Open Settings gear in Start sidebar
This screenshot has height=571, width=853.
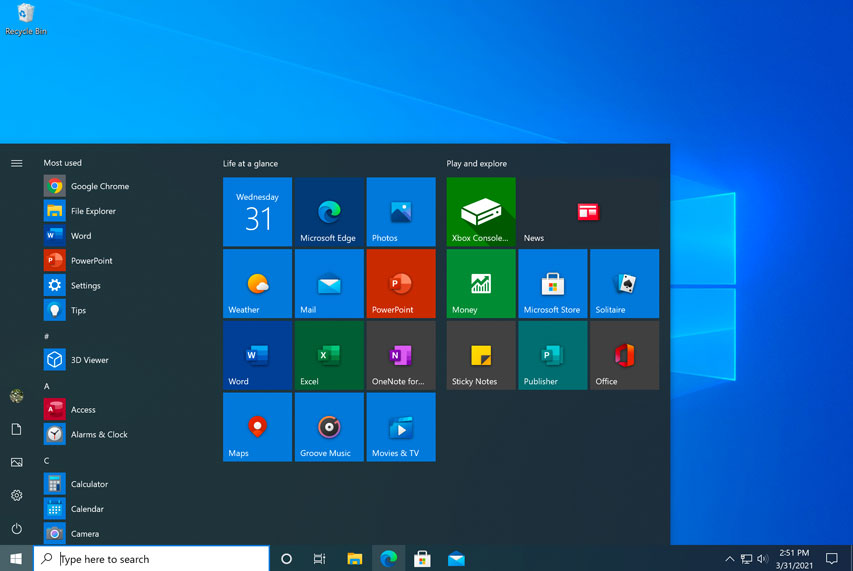16,495
